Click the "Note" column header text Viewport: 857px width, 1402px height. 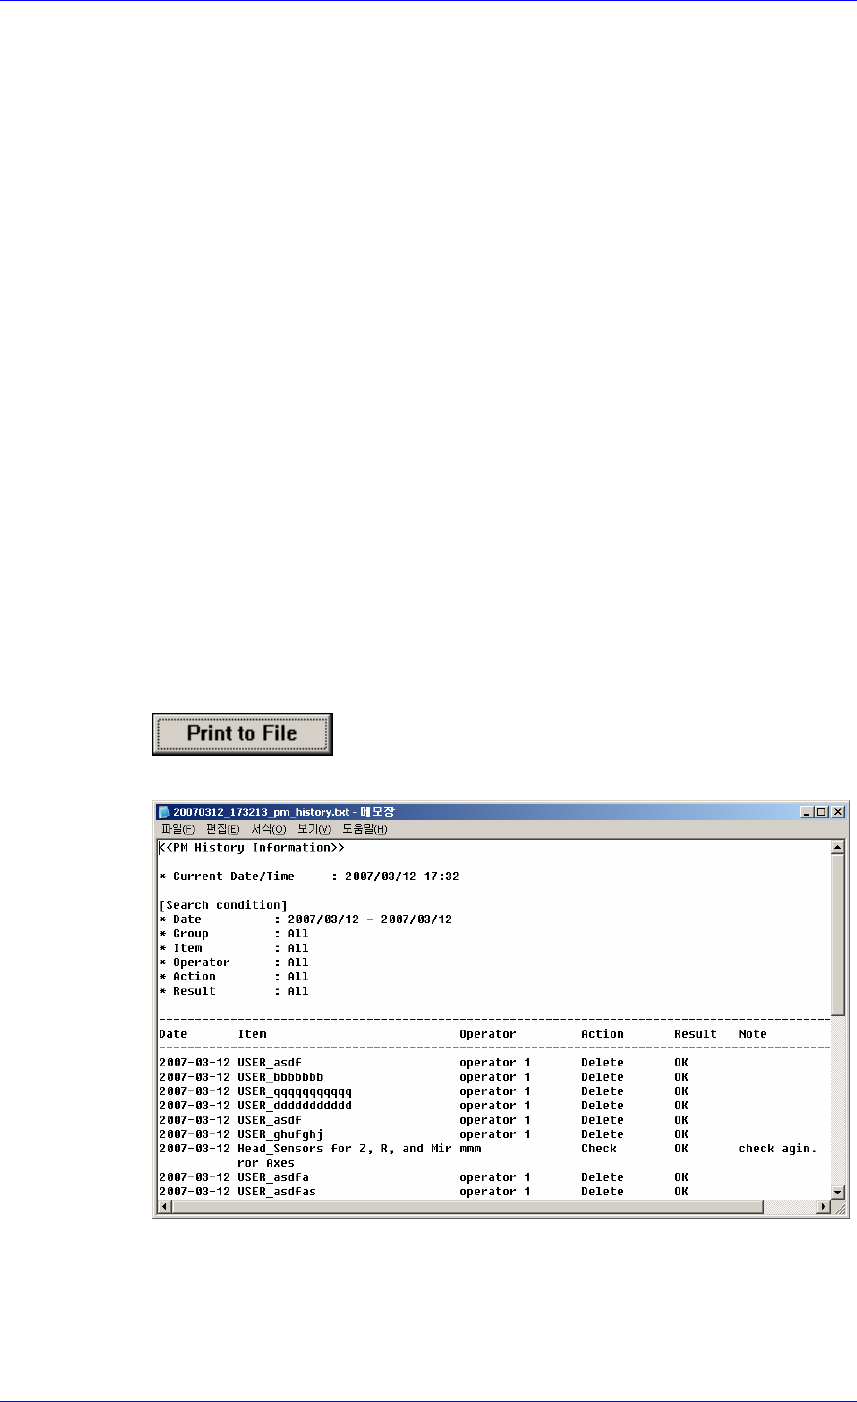click(753, 1034)
